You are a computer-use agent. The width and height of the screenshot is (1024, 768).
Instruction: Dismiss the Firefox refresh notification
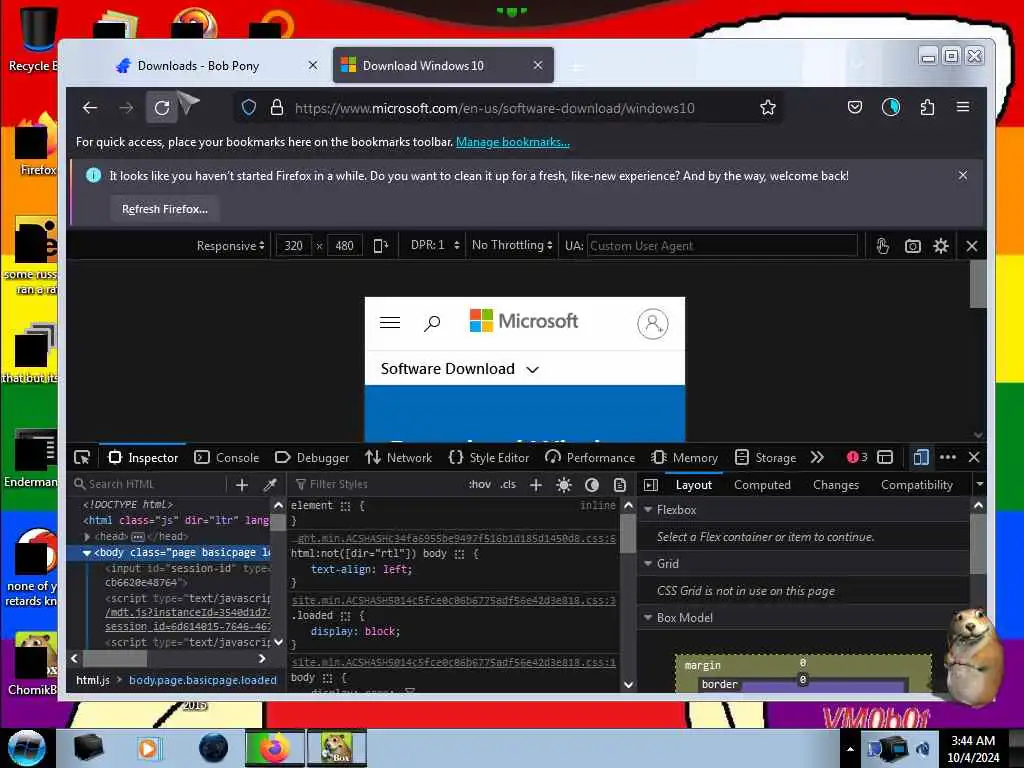click(x=963, y=175)
